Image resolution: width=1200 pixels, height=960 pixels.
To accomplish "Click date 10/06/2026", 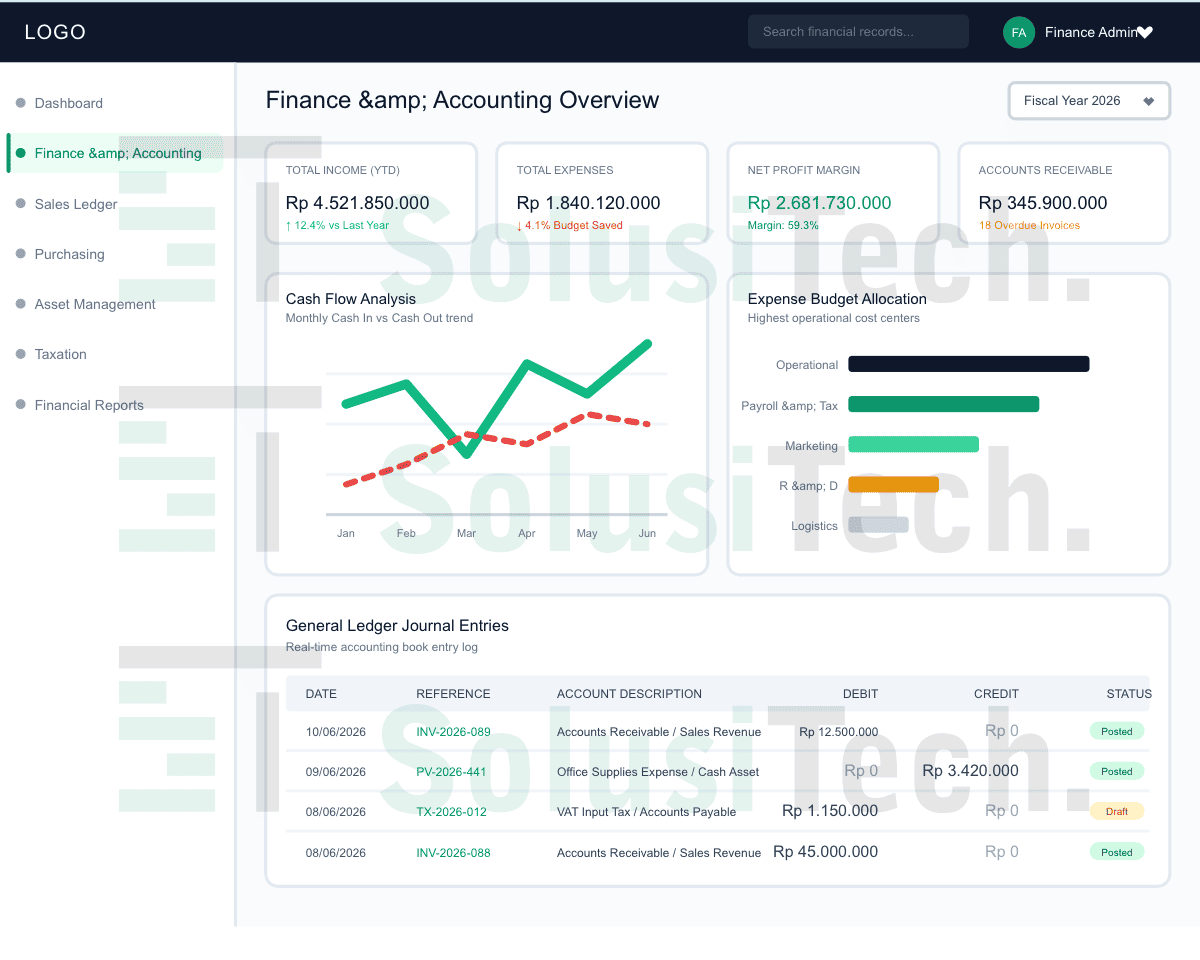I will point(336,732).
